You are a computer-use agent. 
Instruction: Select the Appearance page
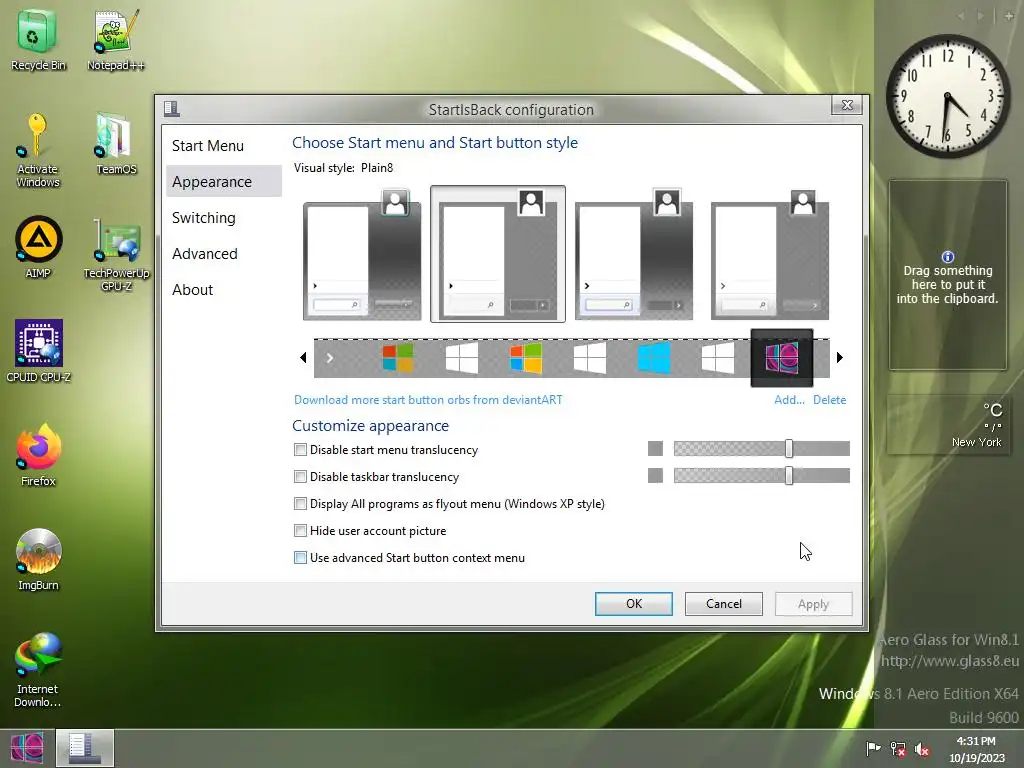pos(224,182)
